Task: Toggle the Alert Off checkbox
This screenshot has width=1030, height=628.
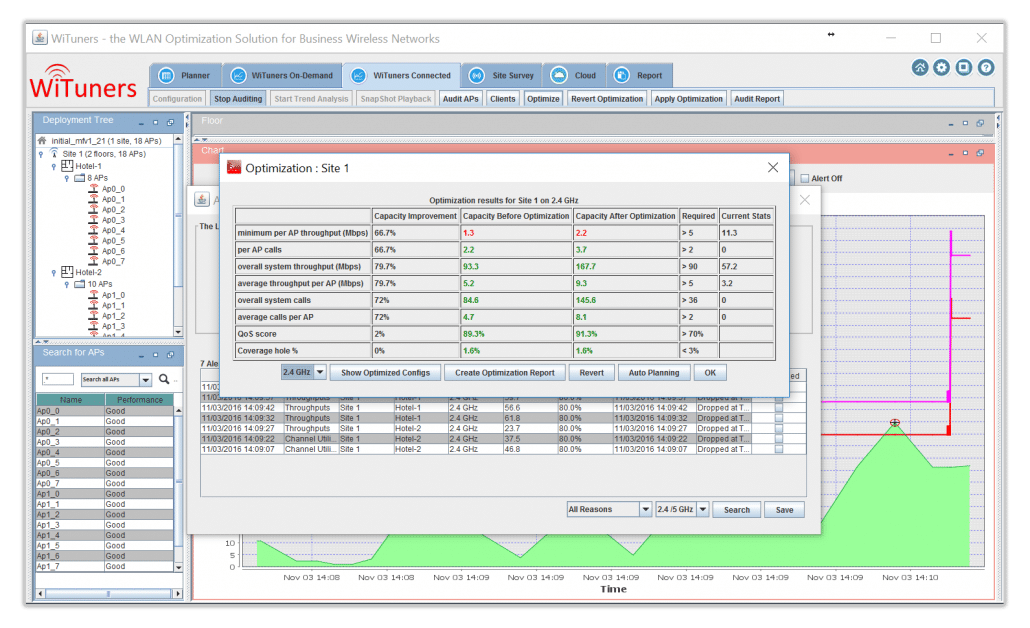Action: coord(805,178)
